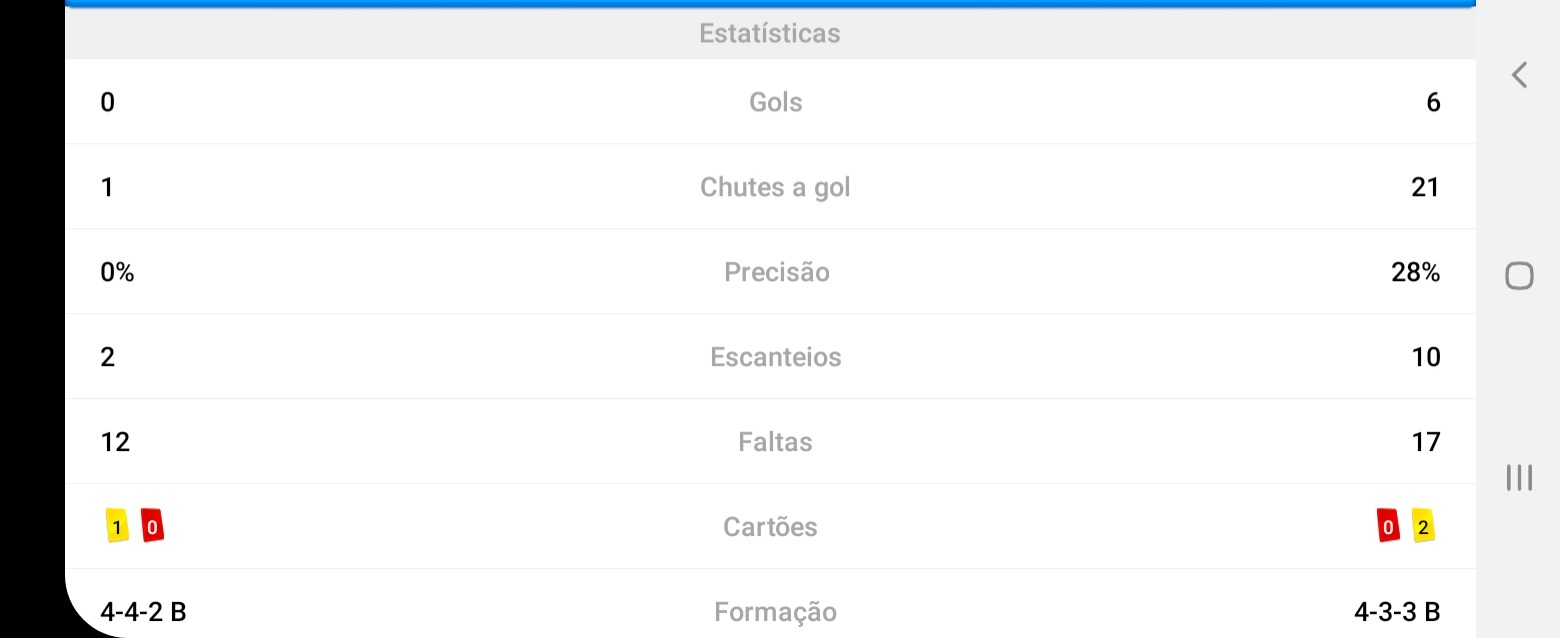Tap the Android back arrow
The height and width of the screenshot is (638, 1560).
coord(1519,74)
